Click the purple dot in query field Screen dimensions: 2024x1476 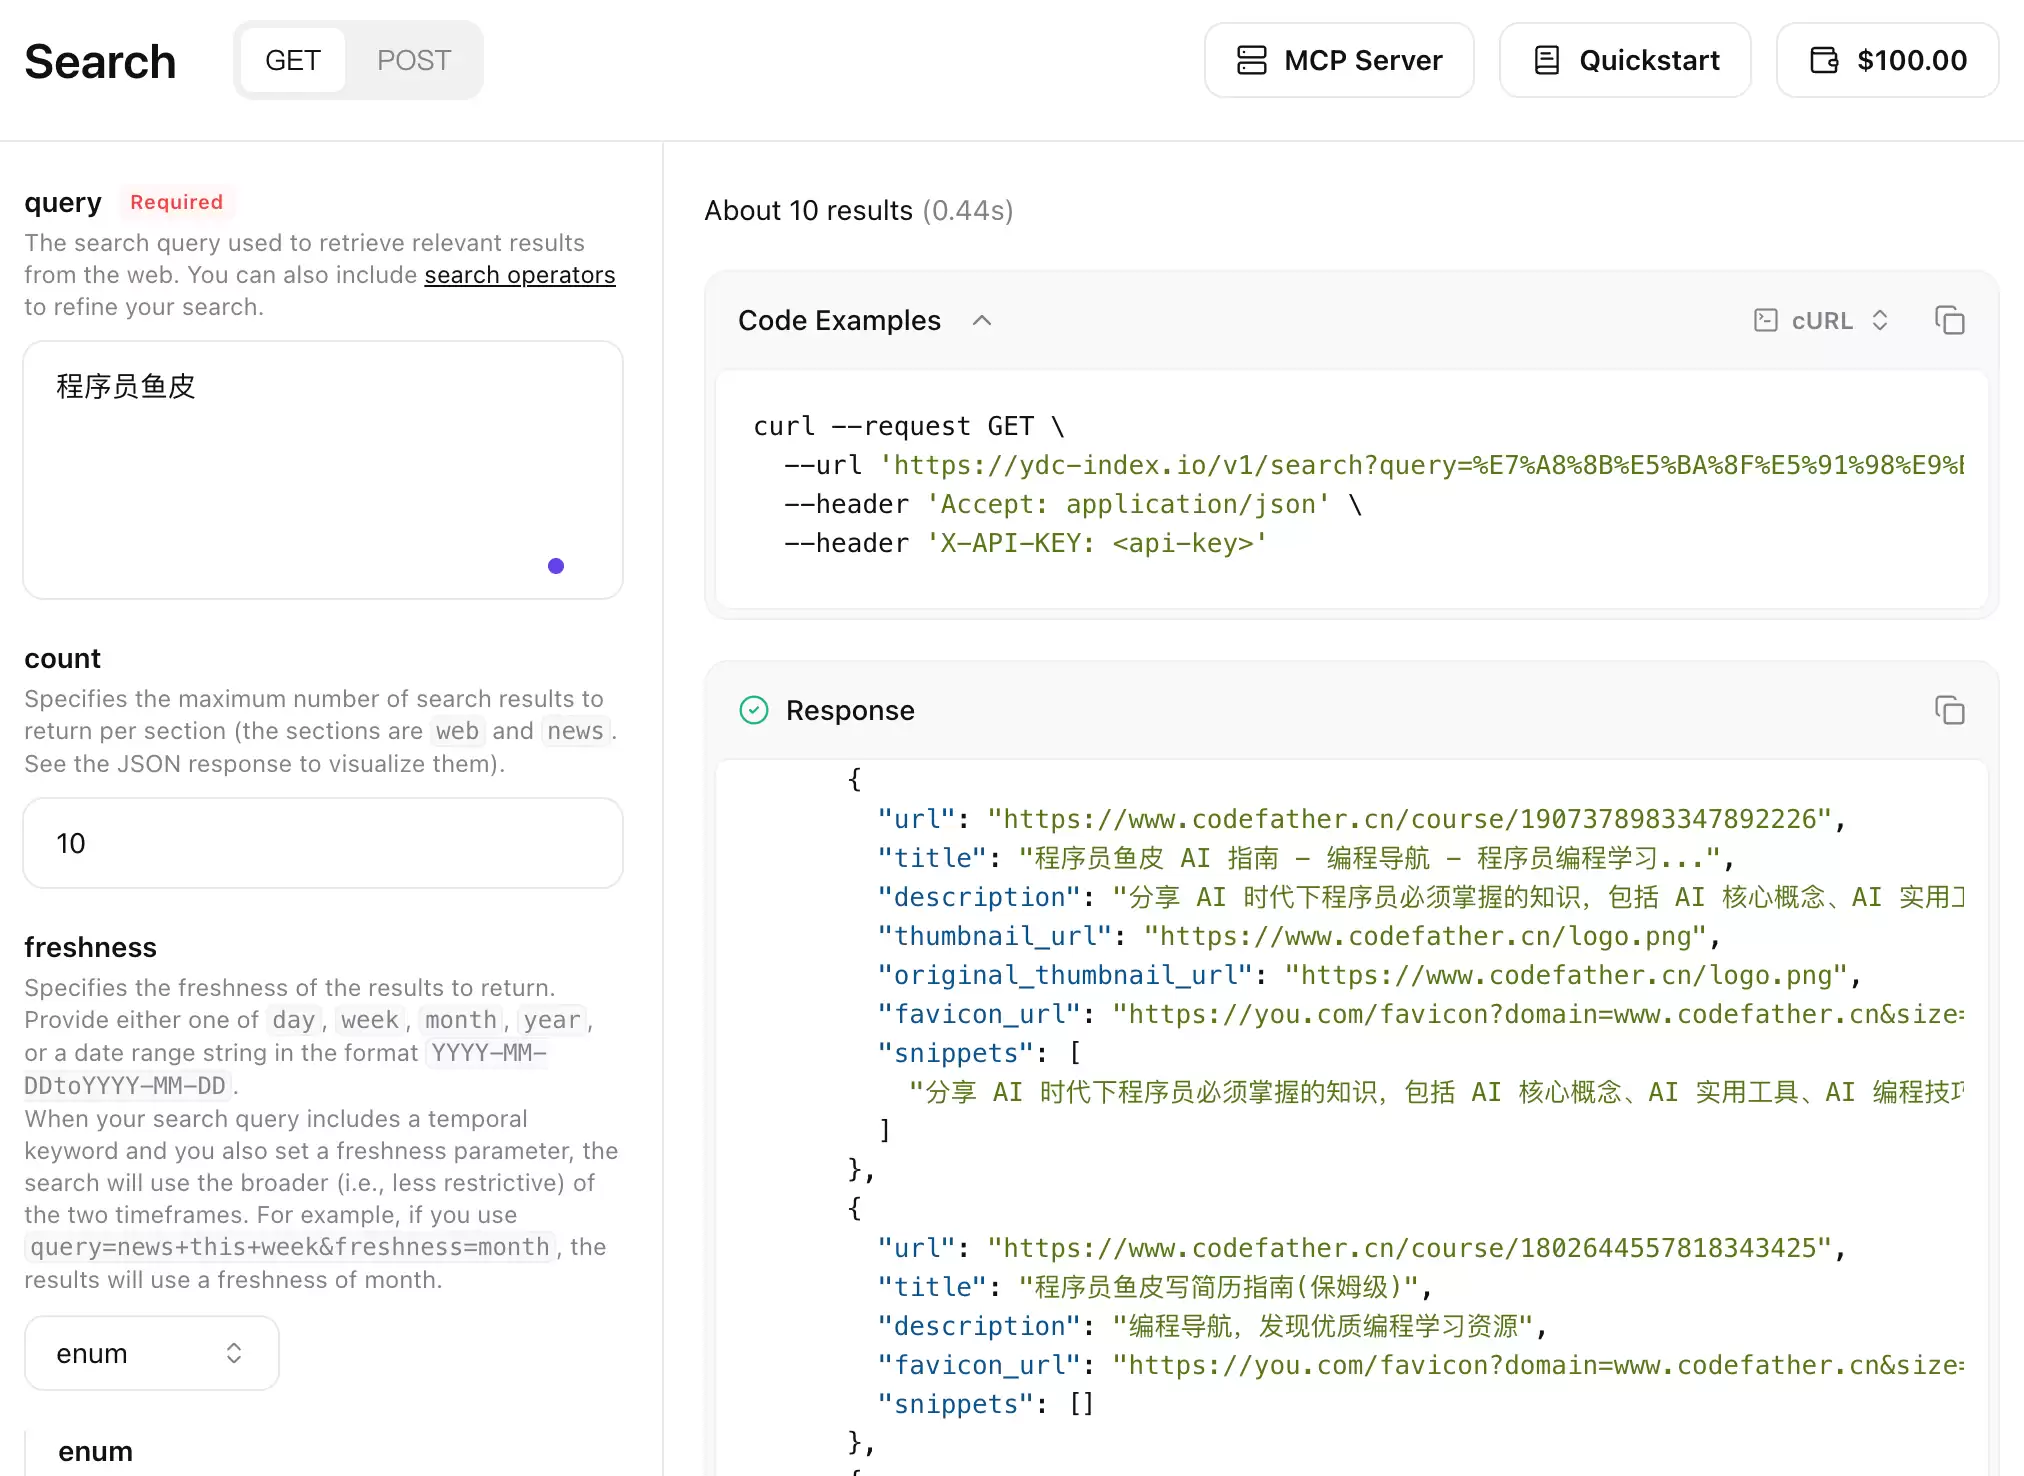tap(556, 566)
